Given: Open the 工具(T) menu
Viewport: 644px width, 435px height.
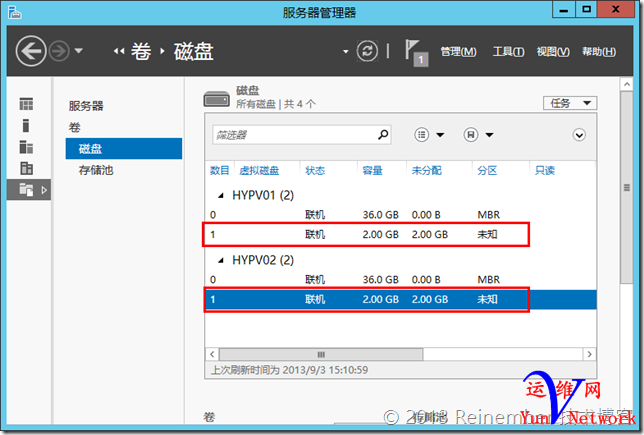Looking at the screenshot, I should [x=508, y=52].
